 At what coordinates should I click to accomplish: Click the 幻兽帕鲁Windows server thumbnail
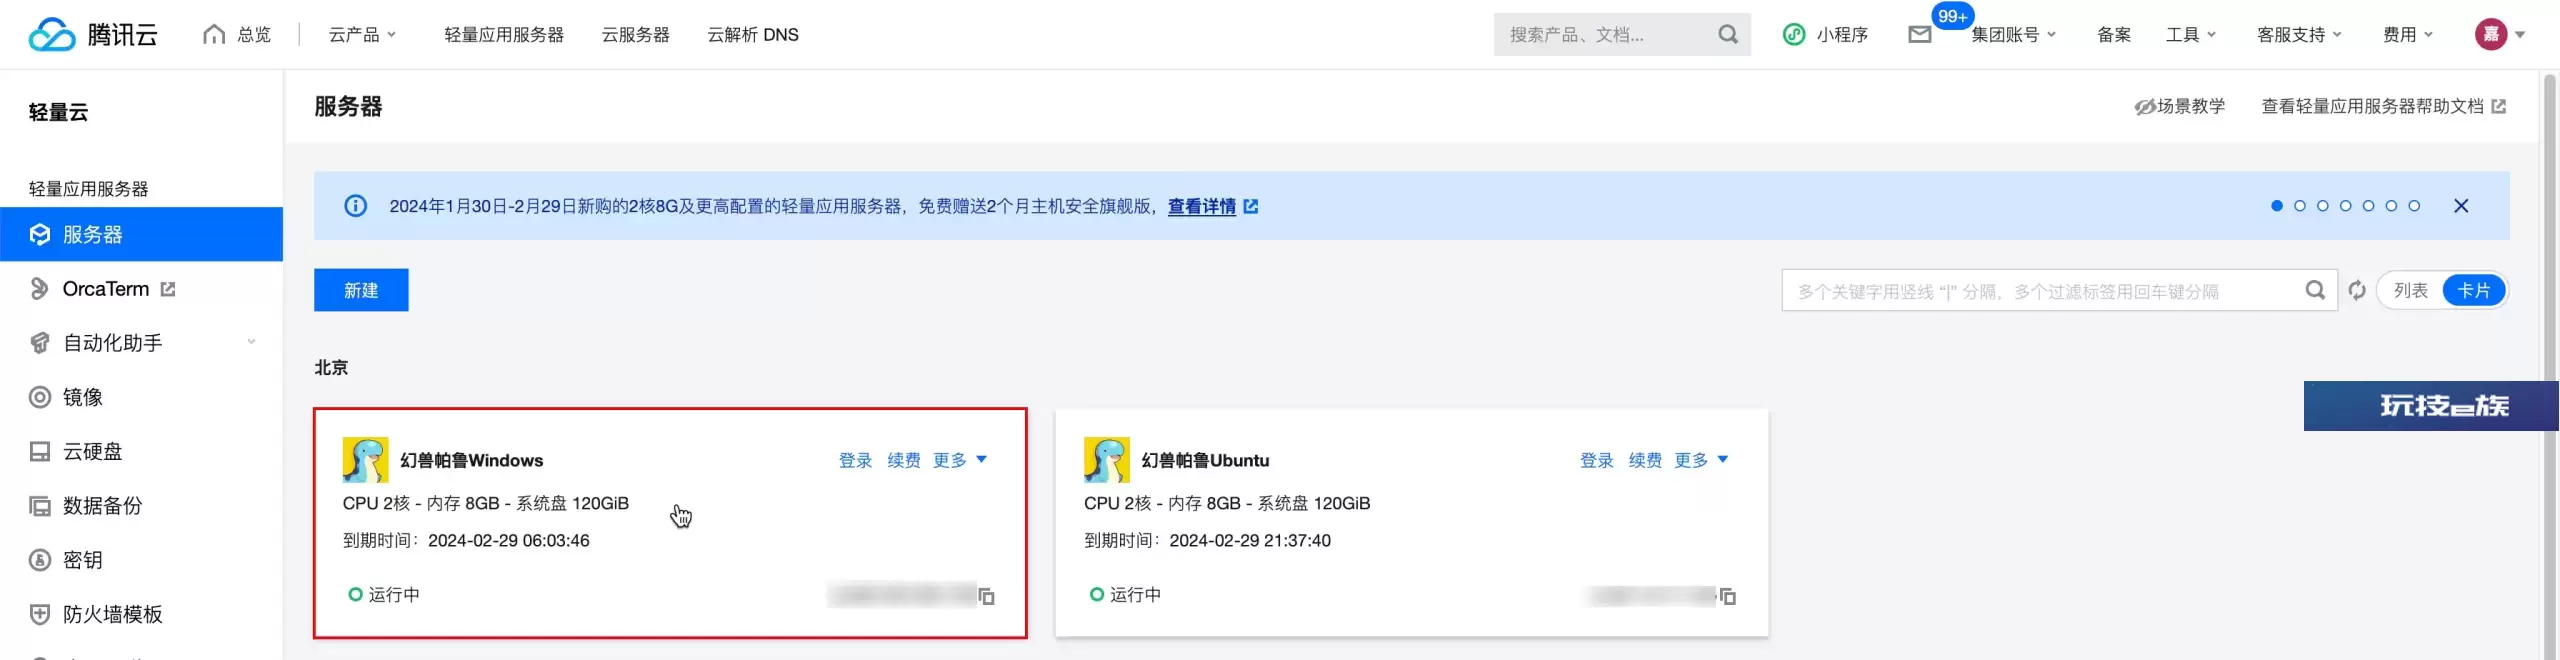point(365,460)
